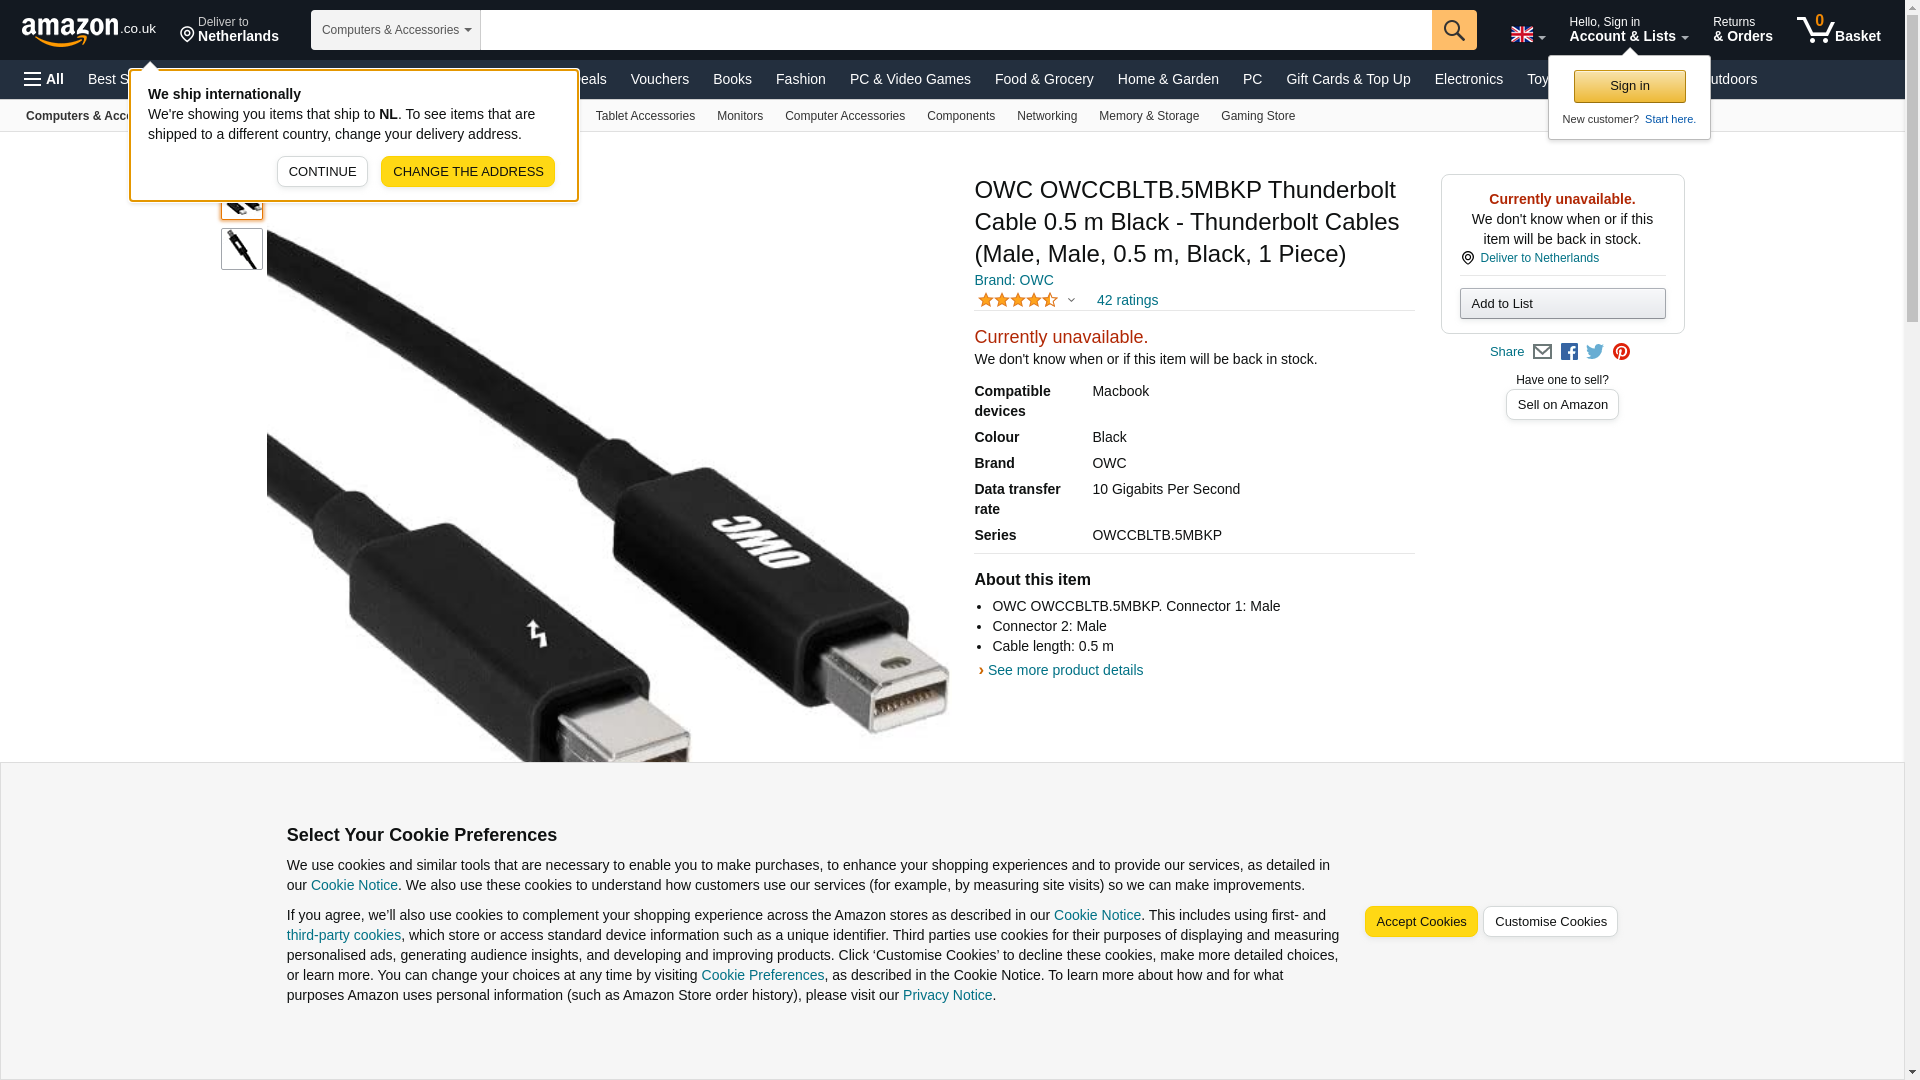Expand the Computers & Accessories search category dropdown
Viewport: 1920px width, 1080px height.
[x=396, y=30]
